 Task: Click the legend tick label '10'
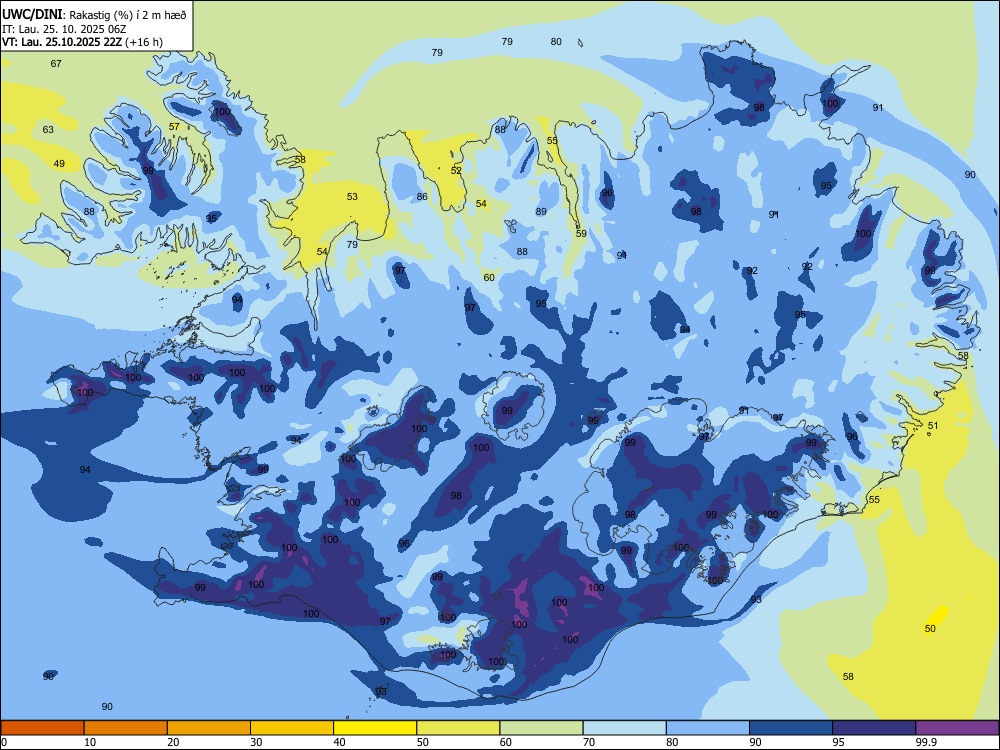click(91, 742)
